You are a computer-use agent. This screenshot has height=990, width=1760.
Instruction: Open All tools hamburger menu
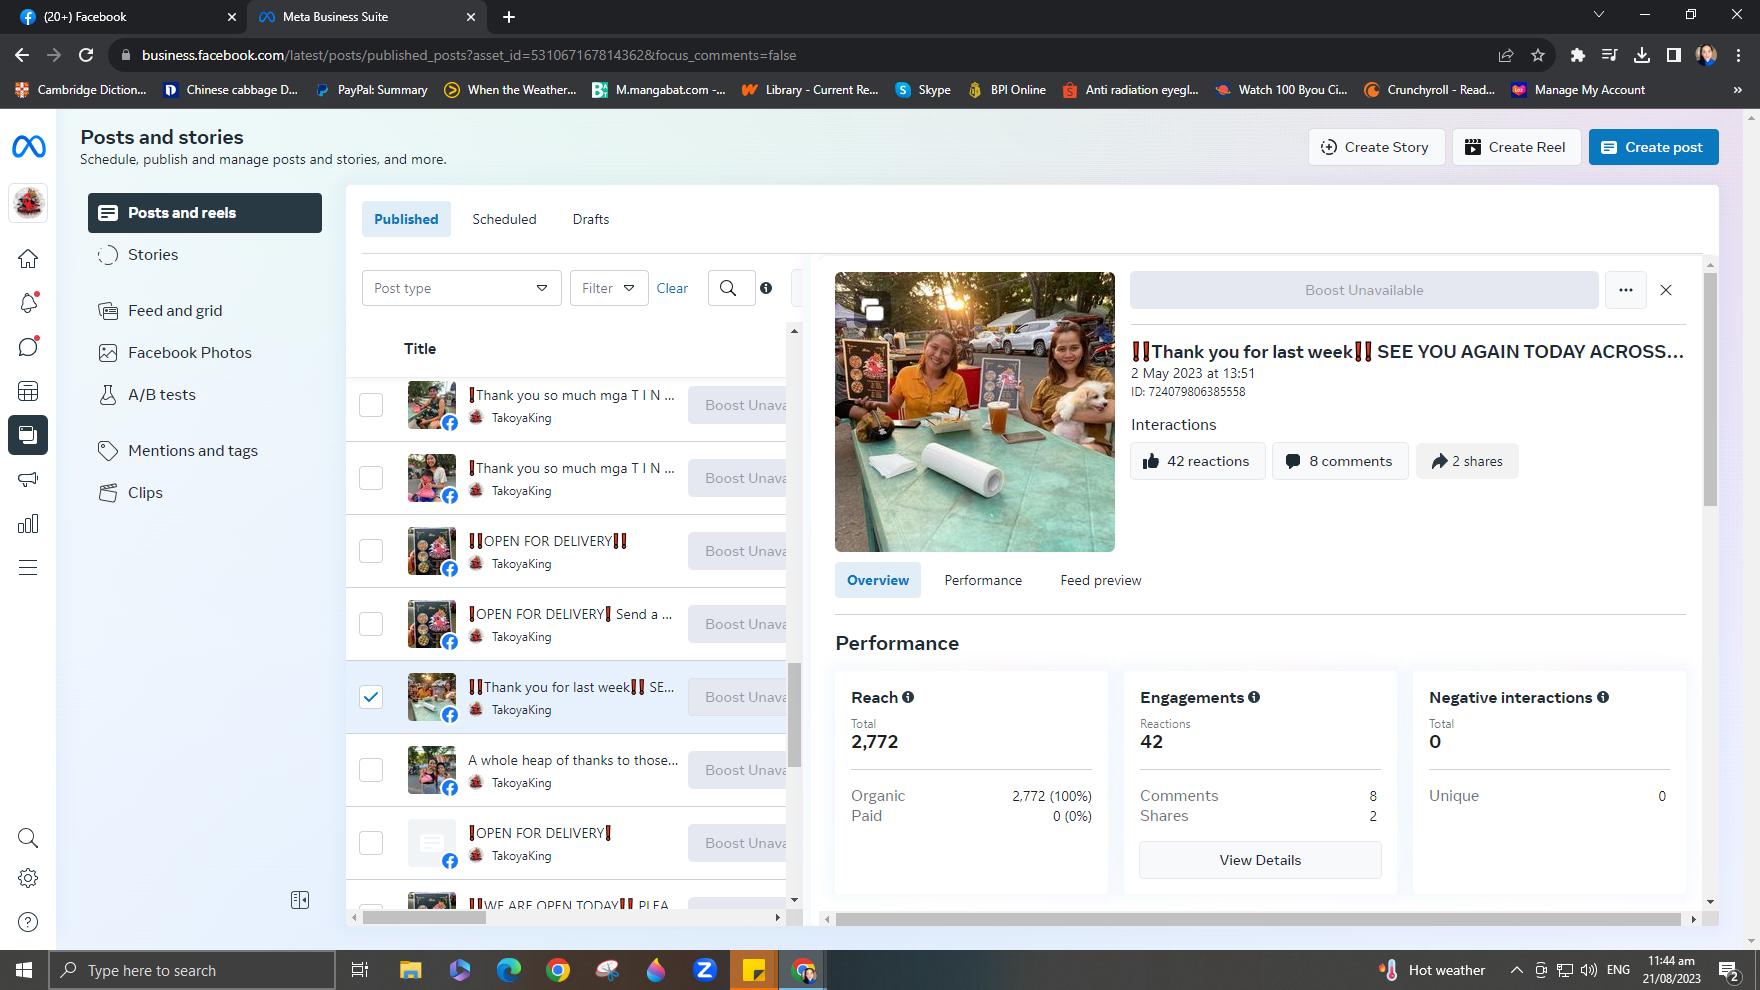pyautogui.click(x=28, y=568)
